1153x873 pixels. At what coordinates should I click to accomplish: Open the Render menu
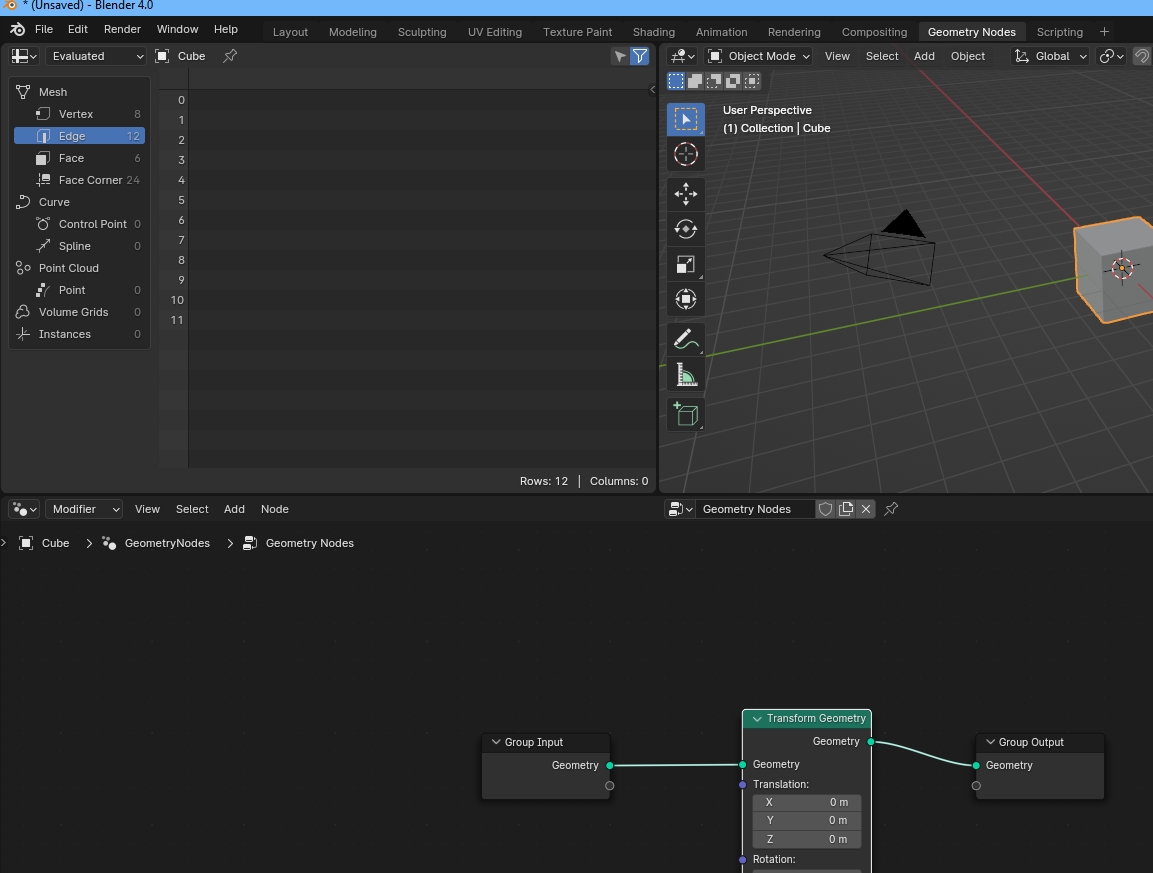(x=122, y=29)
